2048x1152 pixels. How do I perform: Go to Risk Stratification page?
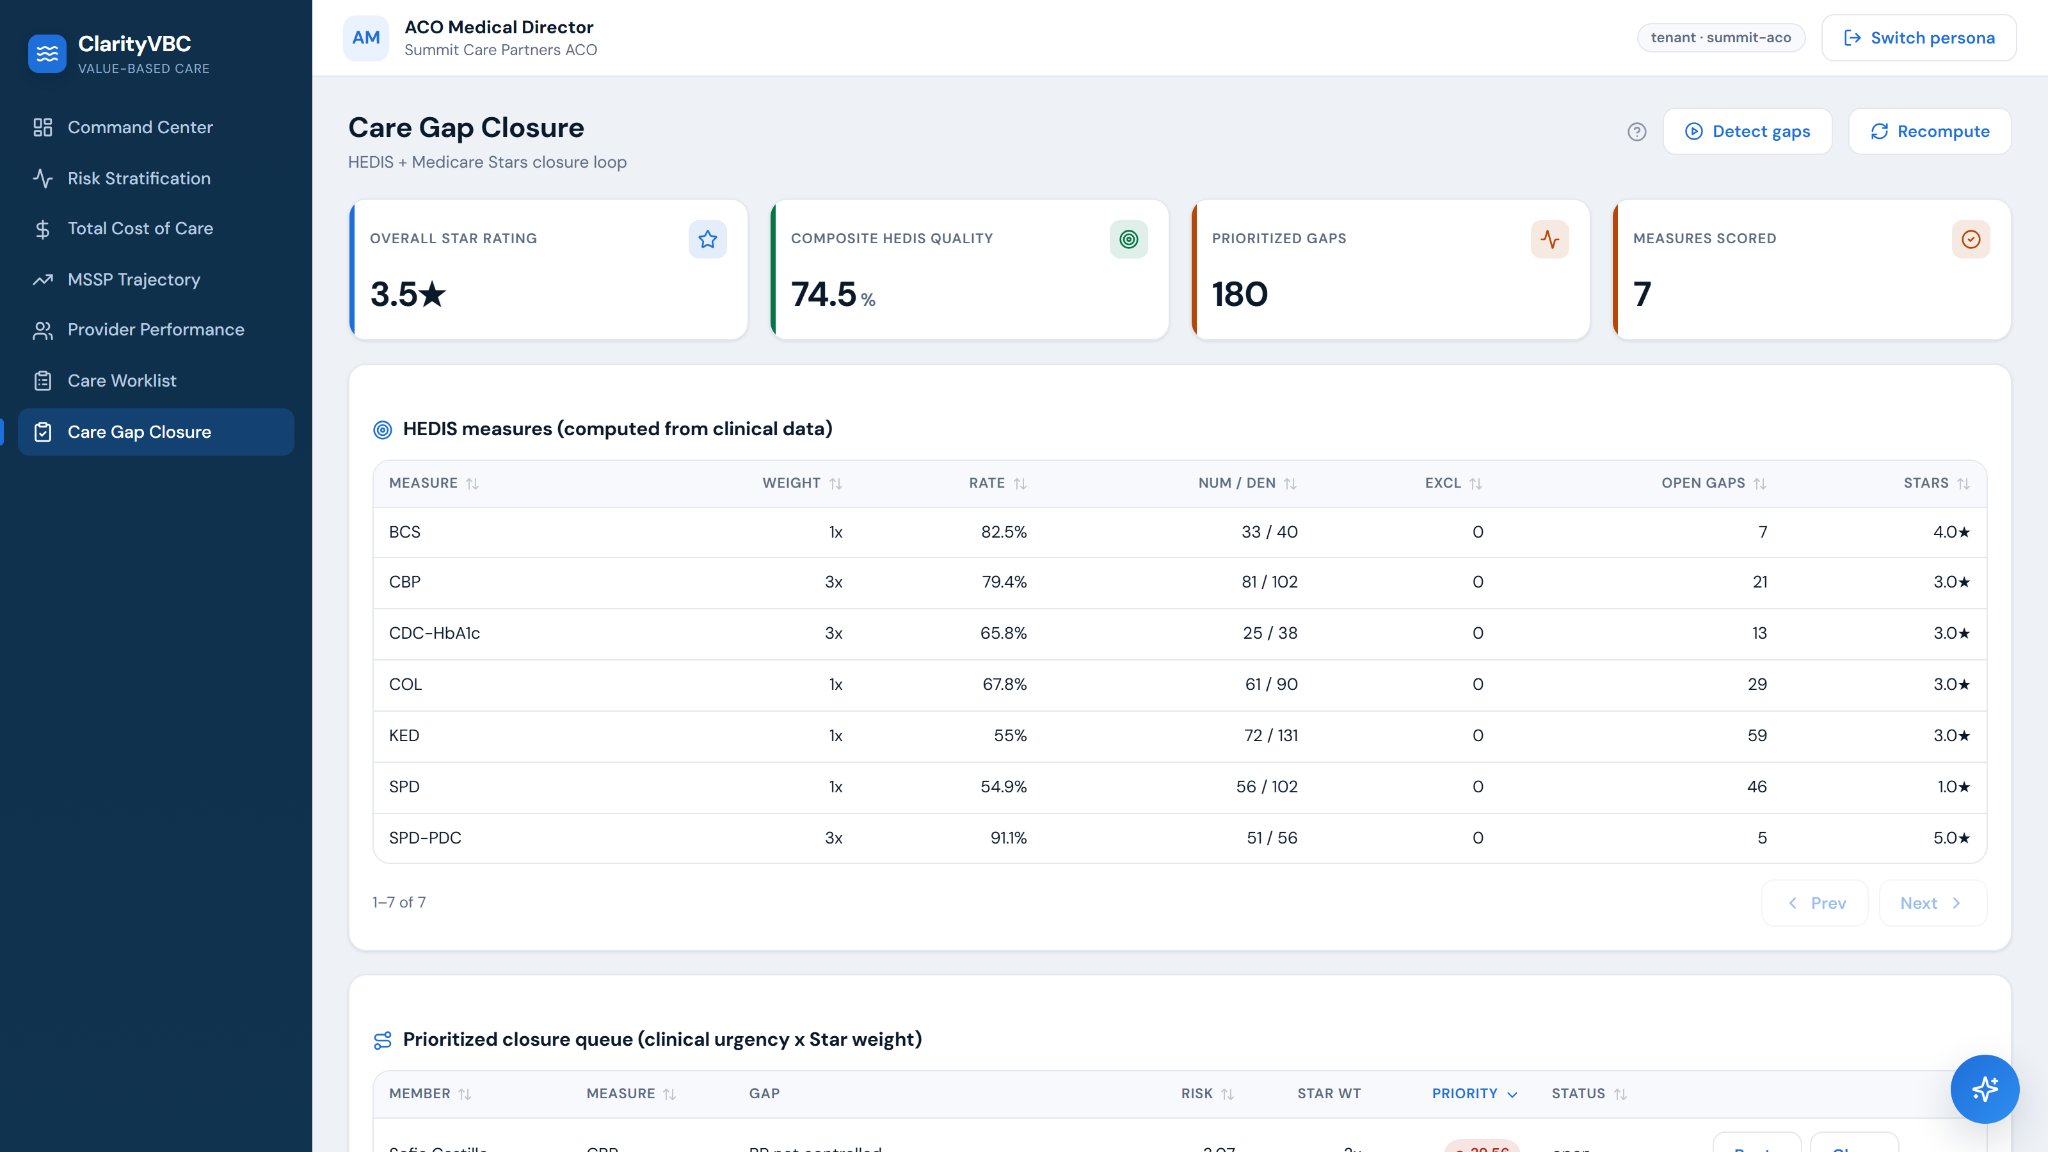[x=156, y=178]
